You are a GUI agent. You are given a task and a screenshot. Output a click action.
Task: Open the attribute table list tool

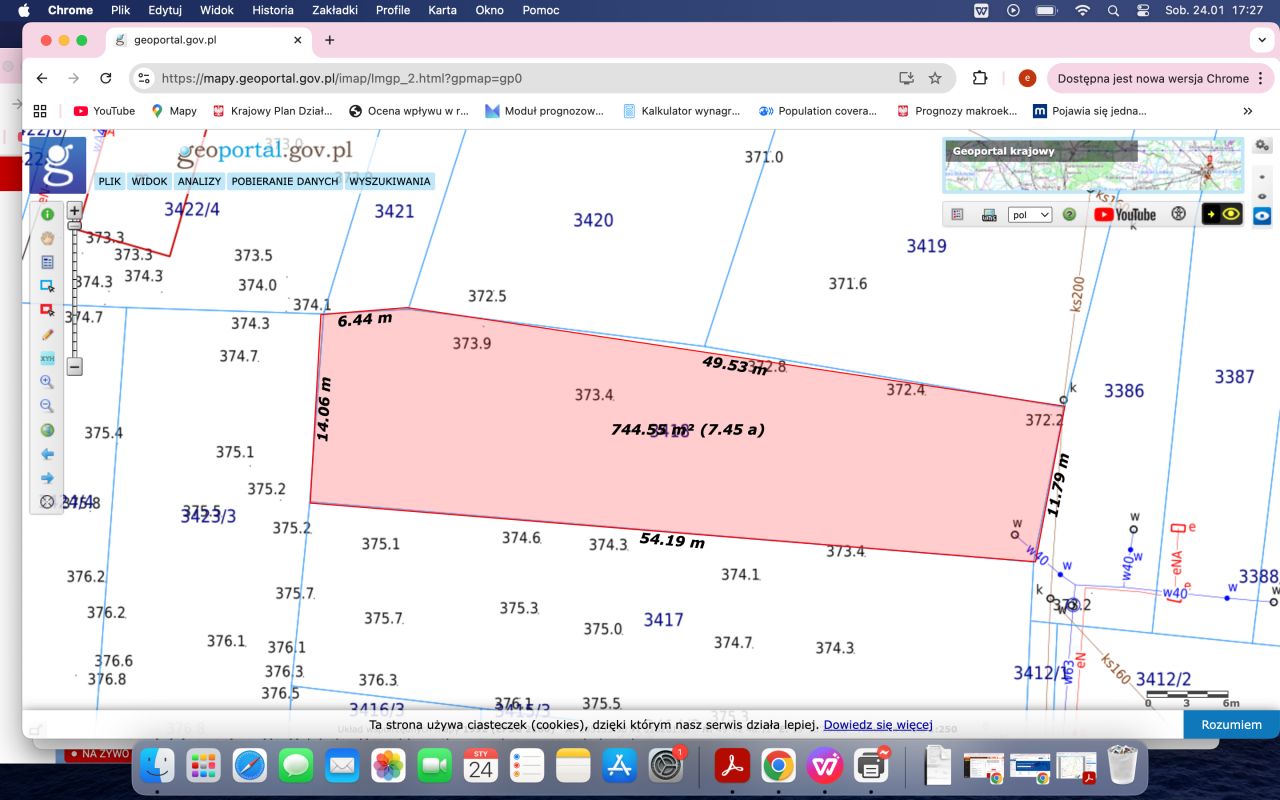[x=47, y=262]
